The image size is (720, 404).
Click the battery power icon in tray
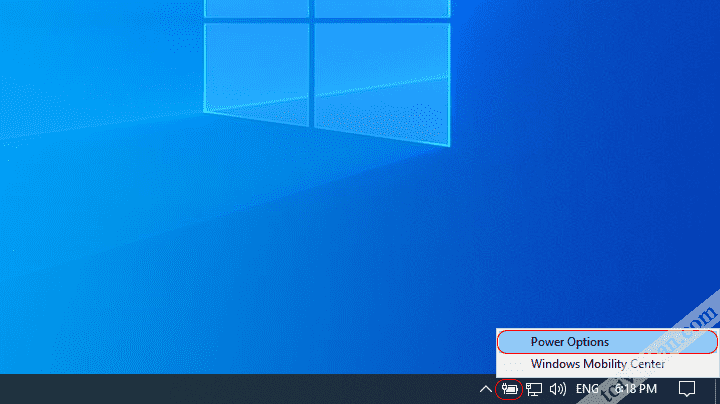[509, 389]
